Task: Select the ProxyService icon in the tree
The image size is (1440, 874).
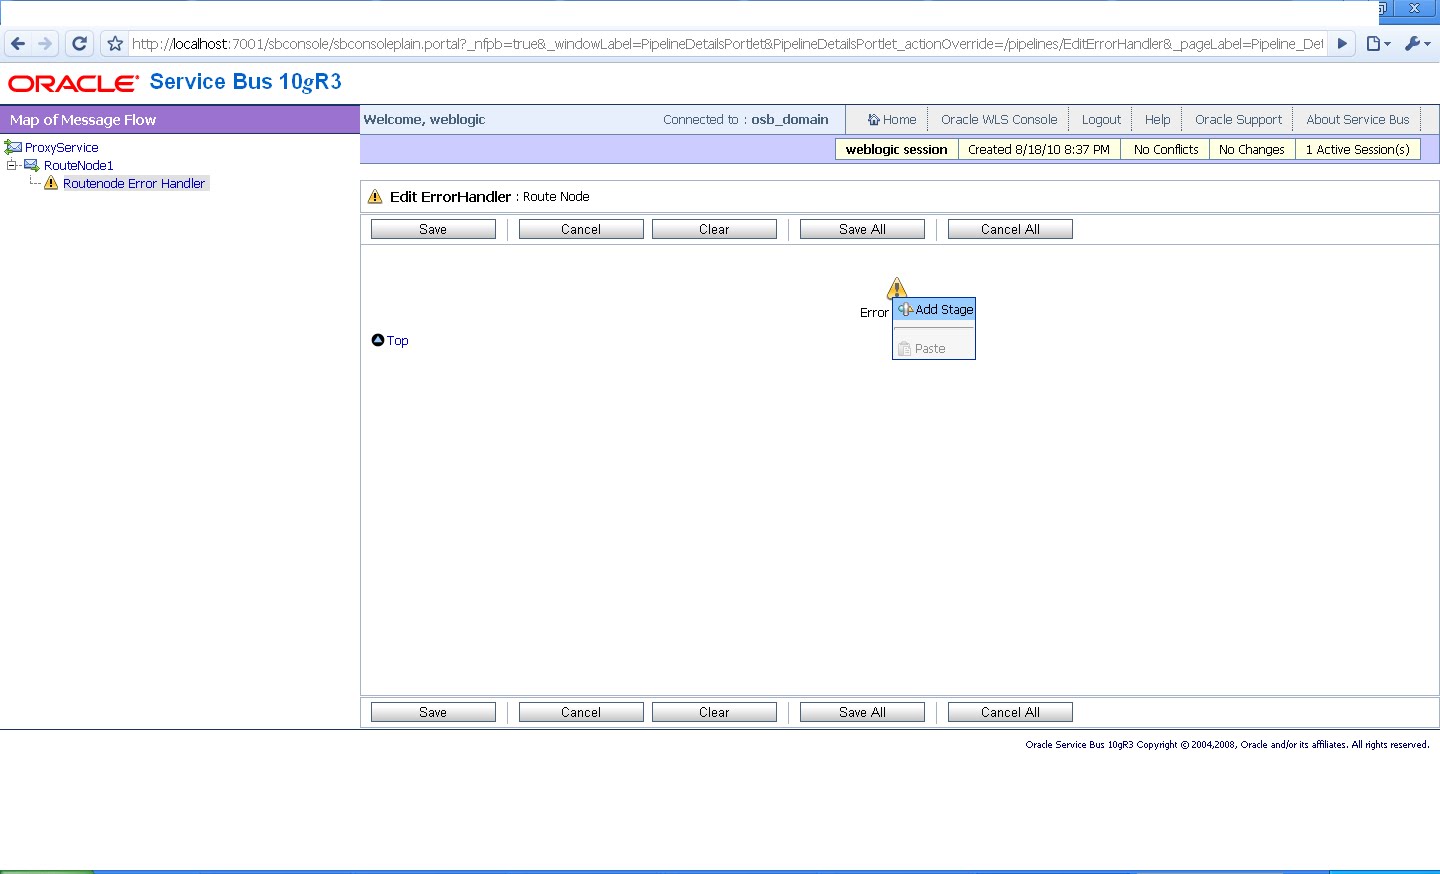Action: [x=13, y=147]
